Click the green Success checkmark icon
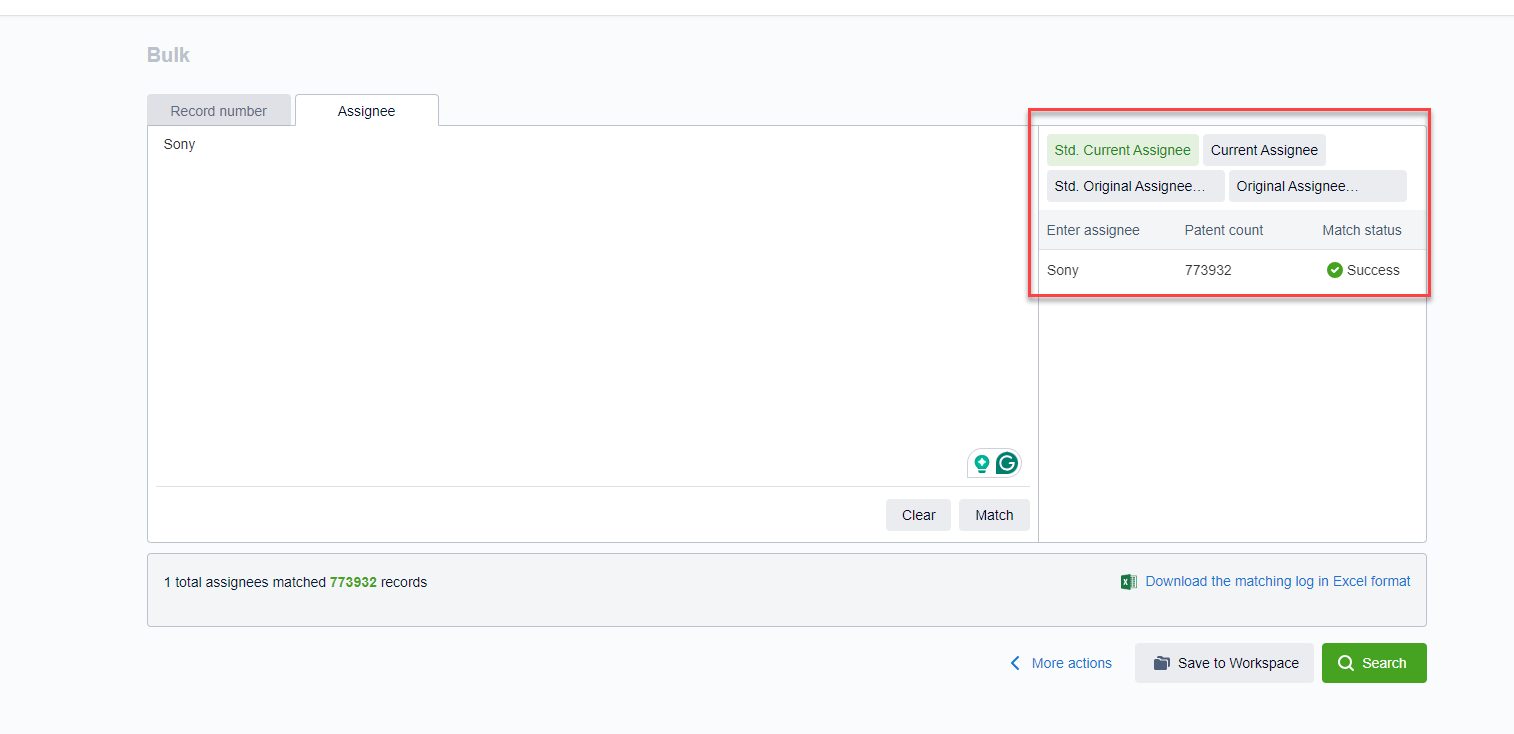 click(x=1334, y=270)
